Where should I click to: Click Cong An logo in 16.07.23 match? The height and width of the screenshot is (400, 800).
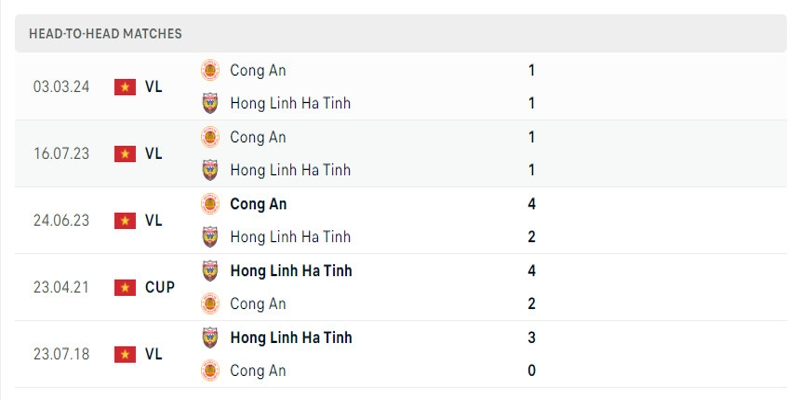(x=210, y=137)
